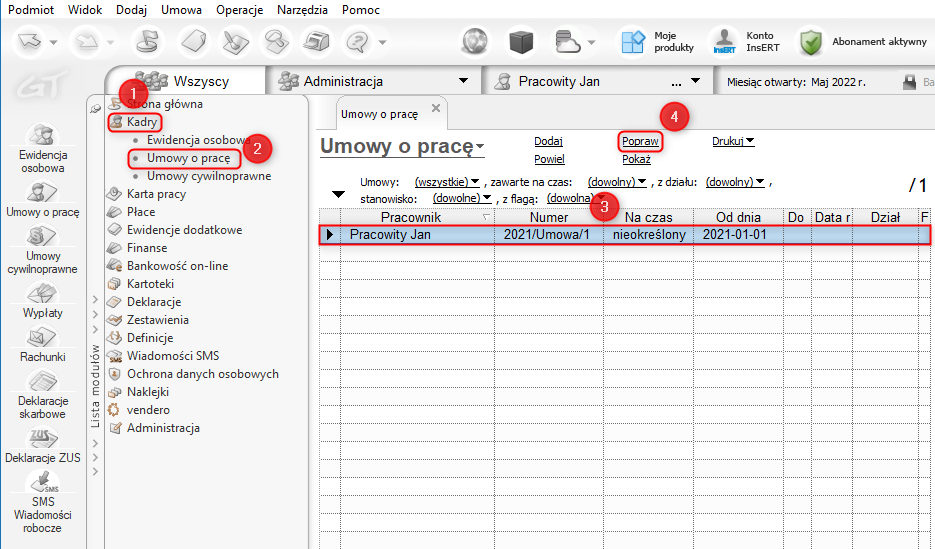
Task: Open Umowy o pracę from the left icon bar
Action: [x=42, y=200]
